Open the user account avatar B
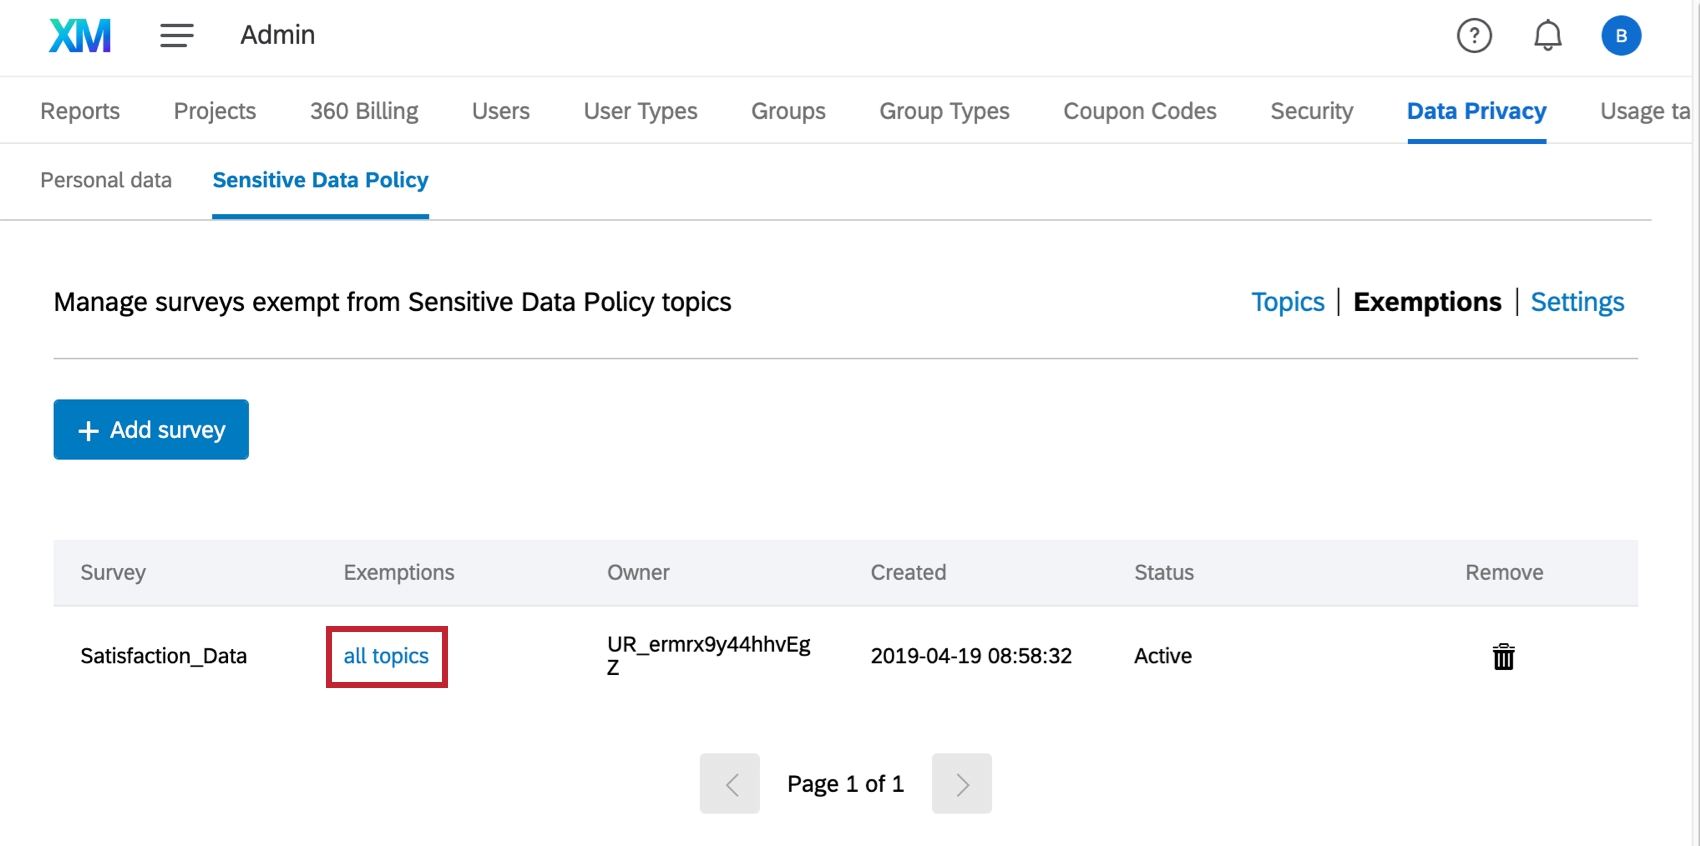The height and width of the screenshot is (846, 1700). 1621,36
